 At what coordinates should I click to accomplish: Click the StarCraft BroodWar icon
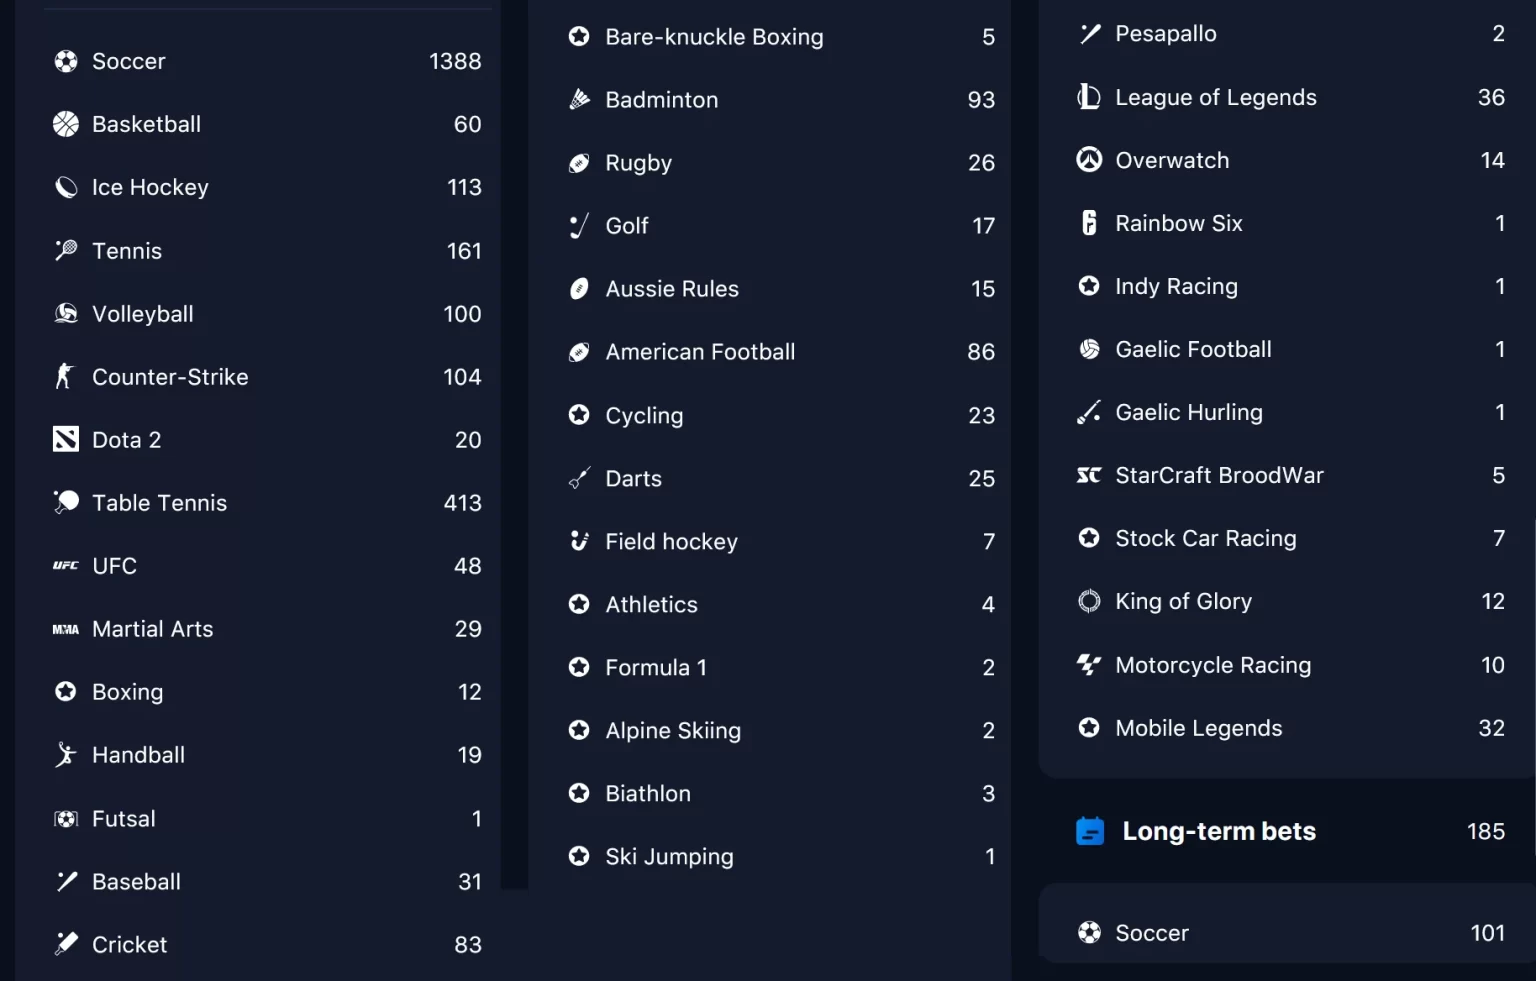1089,475
